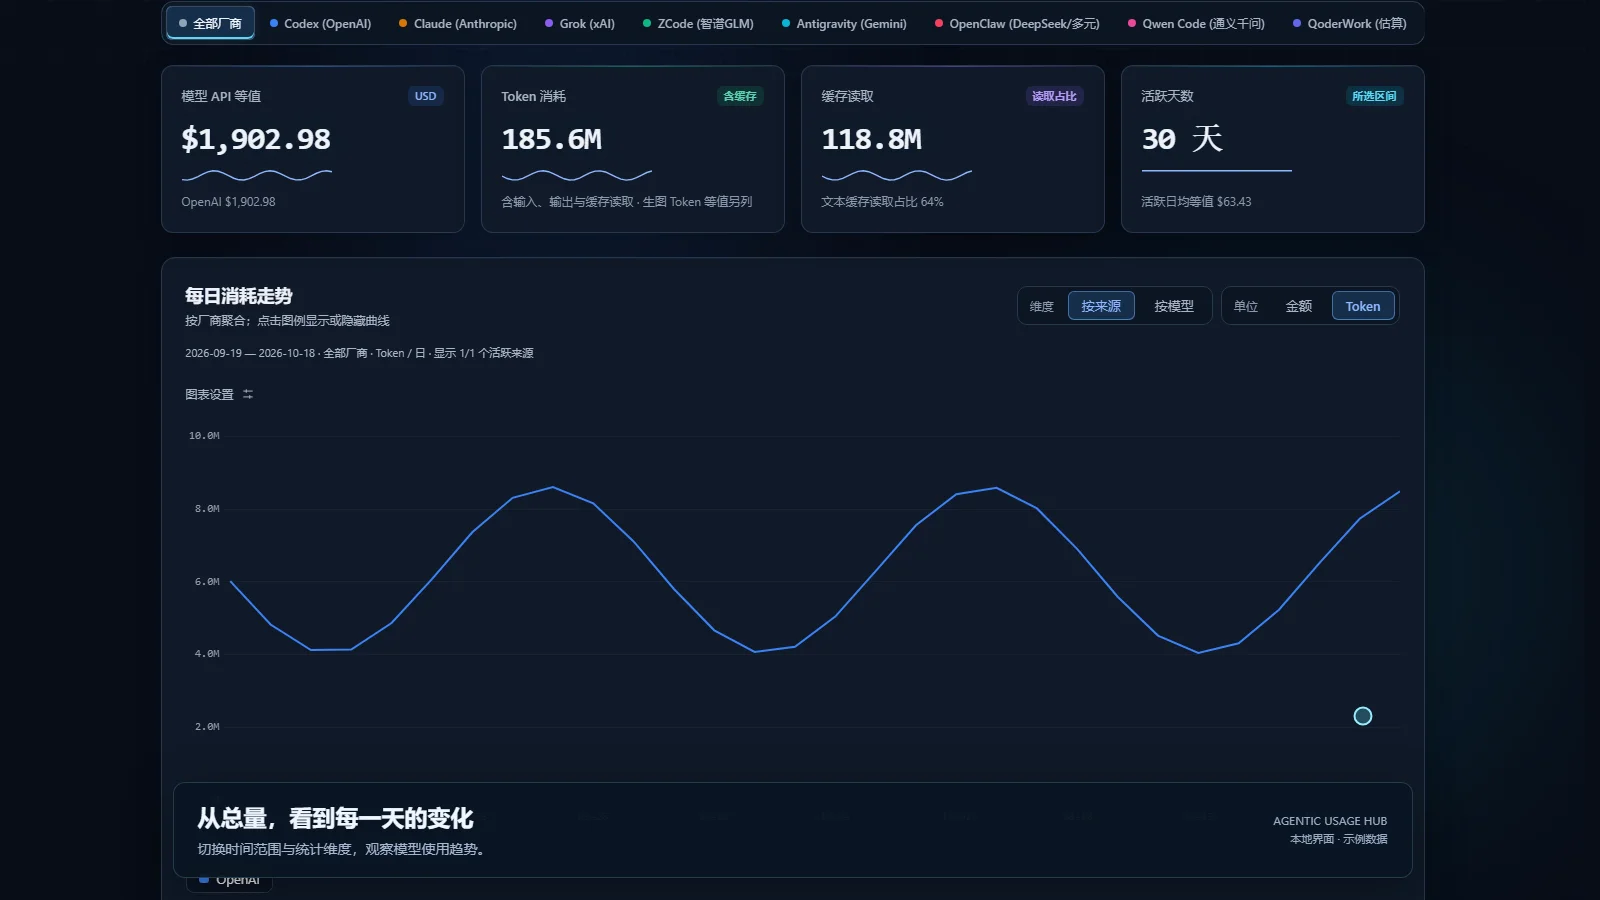Click the date range 2026-09-19 — 2026-10-18 text
This screenshot has width=1600, height=900.
point(250,353)
